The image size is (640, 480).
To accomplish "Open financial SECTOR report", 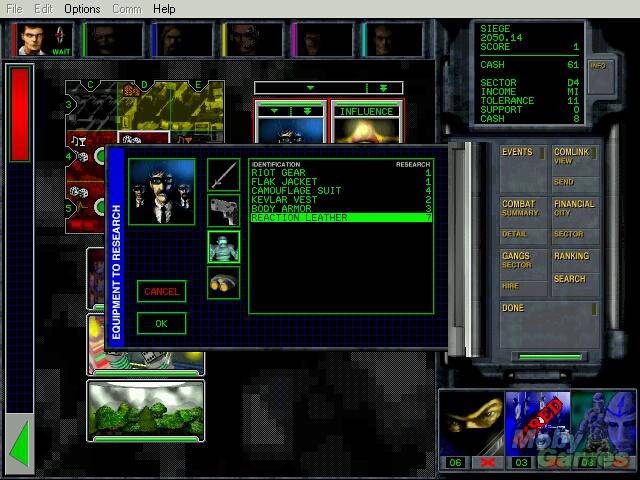I will coord(575,235).
